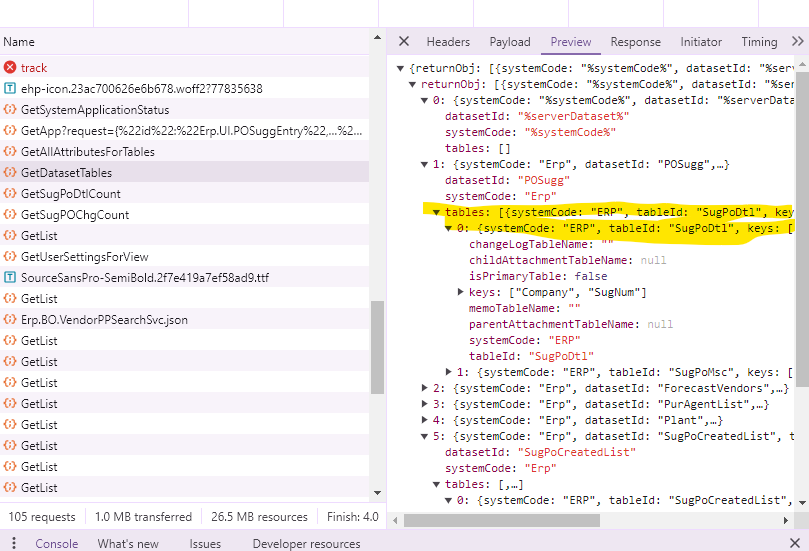This screenshot has height=551, width=809.
Task: Click the request list vertical scrollbar thumb
Action: point(377,347)
